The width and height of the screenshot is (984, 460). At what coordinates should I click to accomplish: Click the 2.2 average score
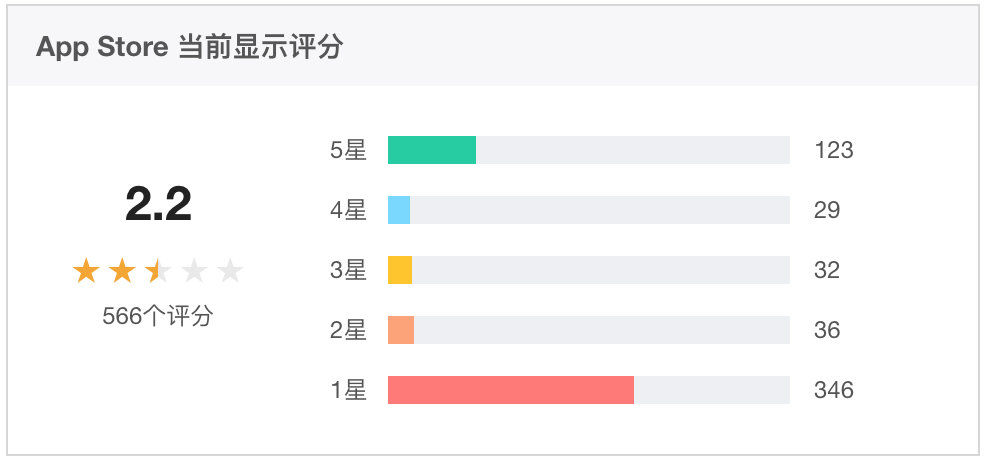[158, 205]
